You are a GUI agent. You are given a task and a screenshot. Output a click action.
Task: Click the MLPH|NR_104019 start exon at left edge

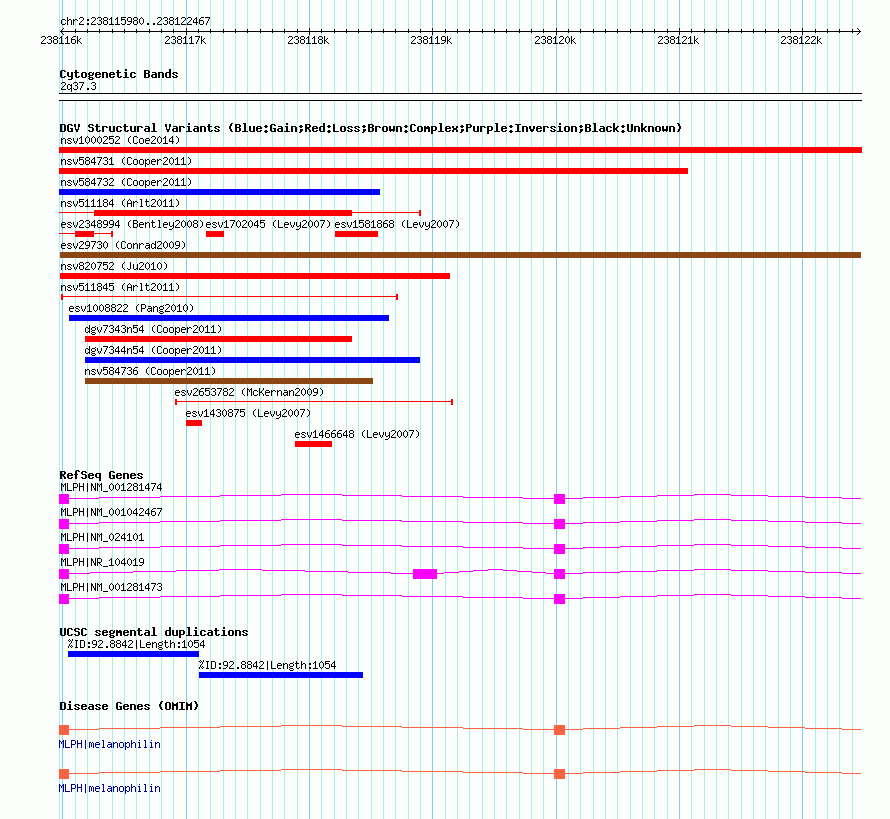[x=64, y=574]
